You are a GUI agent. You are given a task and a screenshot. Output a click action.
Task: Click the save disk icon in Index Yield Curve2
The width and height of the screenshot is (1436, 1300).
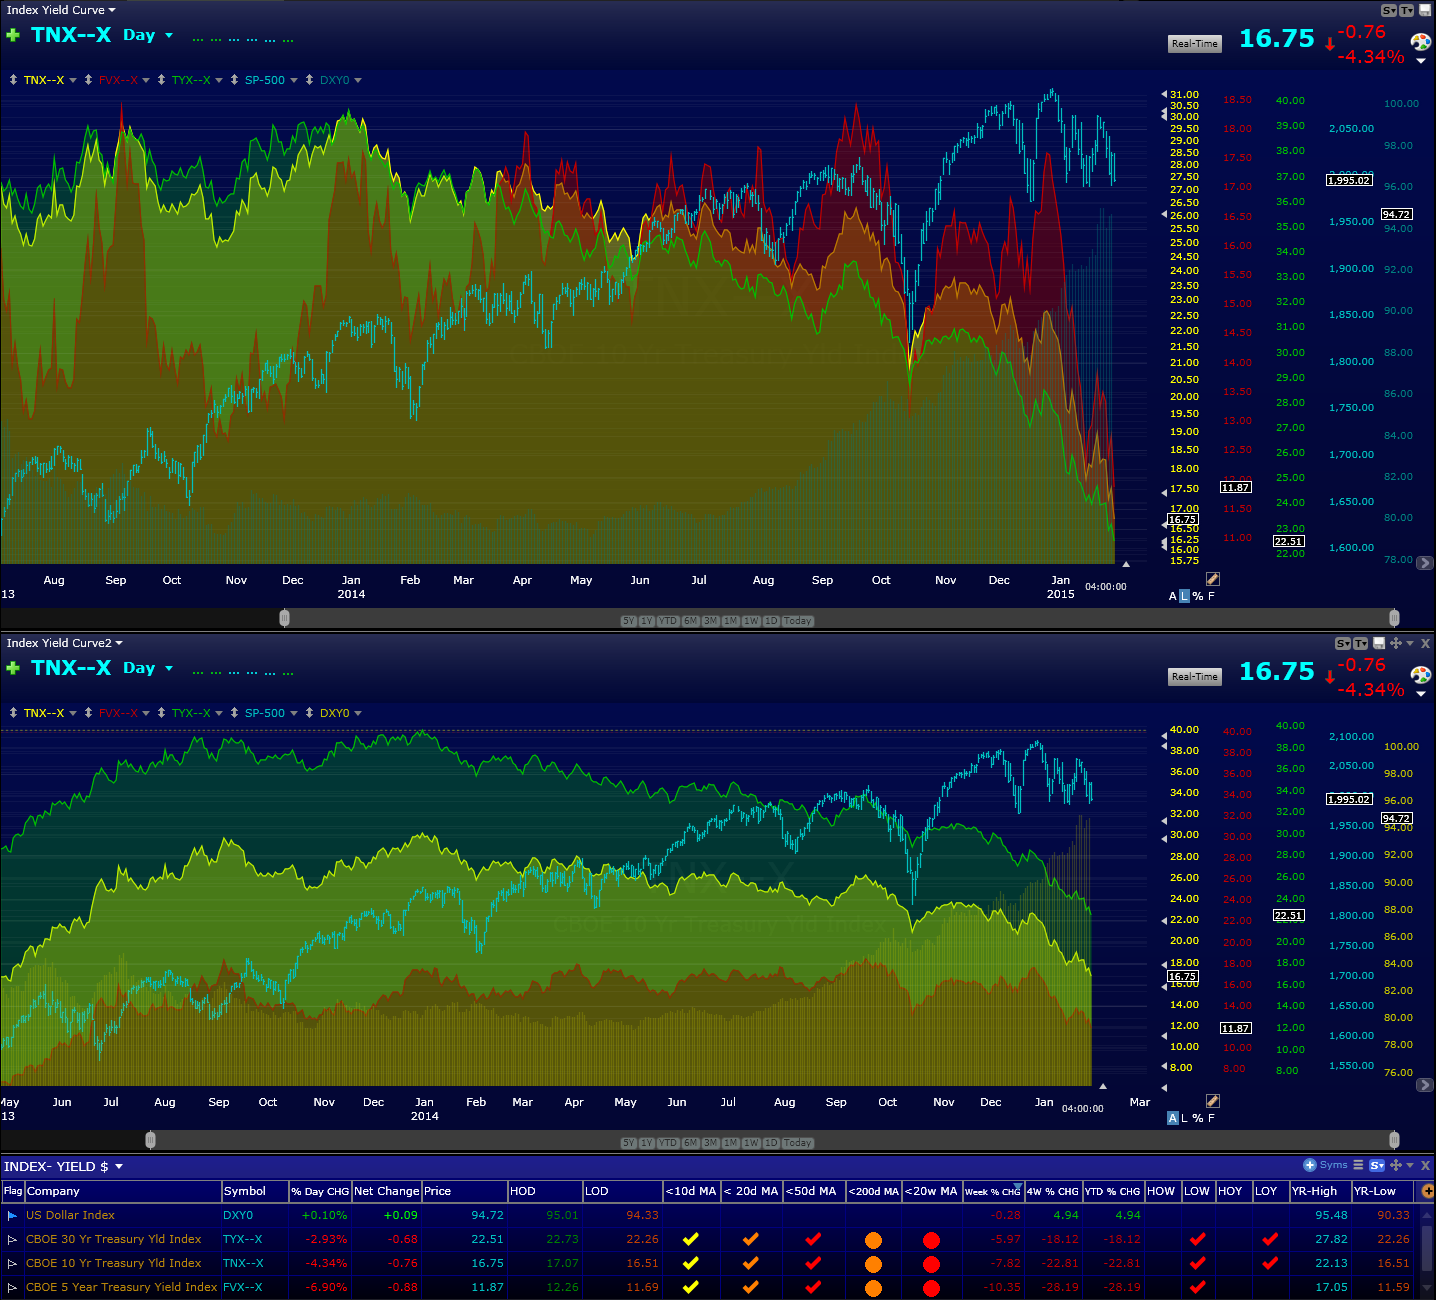pyautogui.click(x=1379, y=643)
